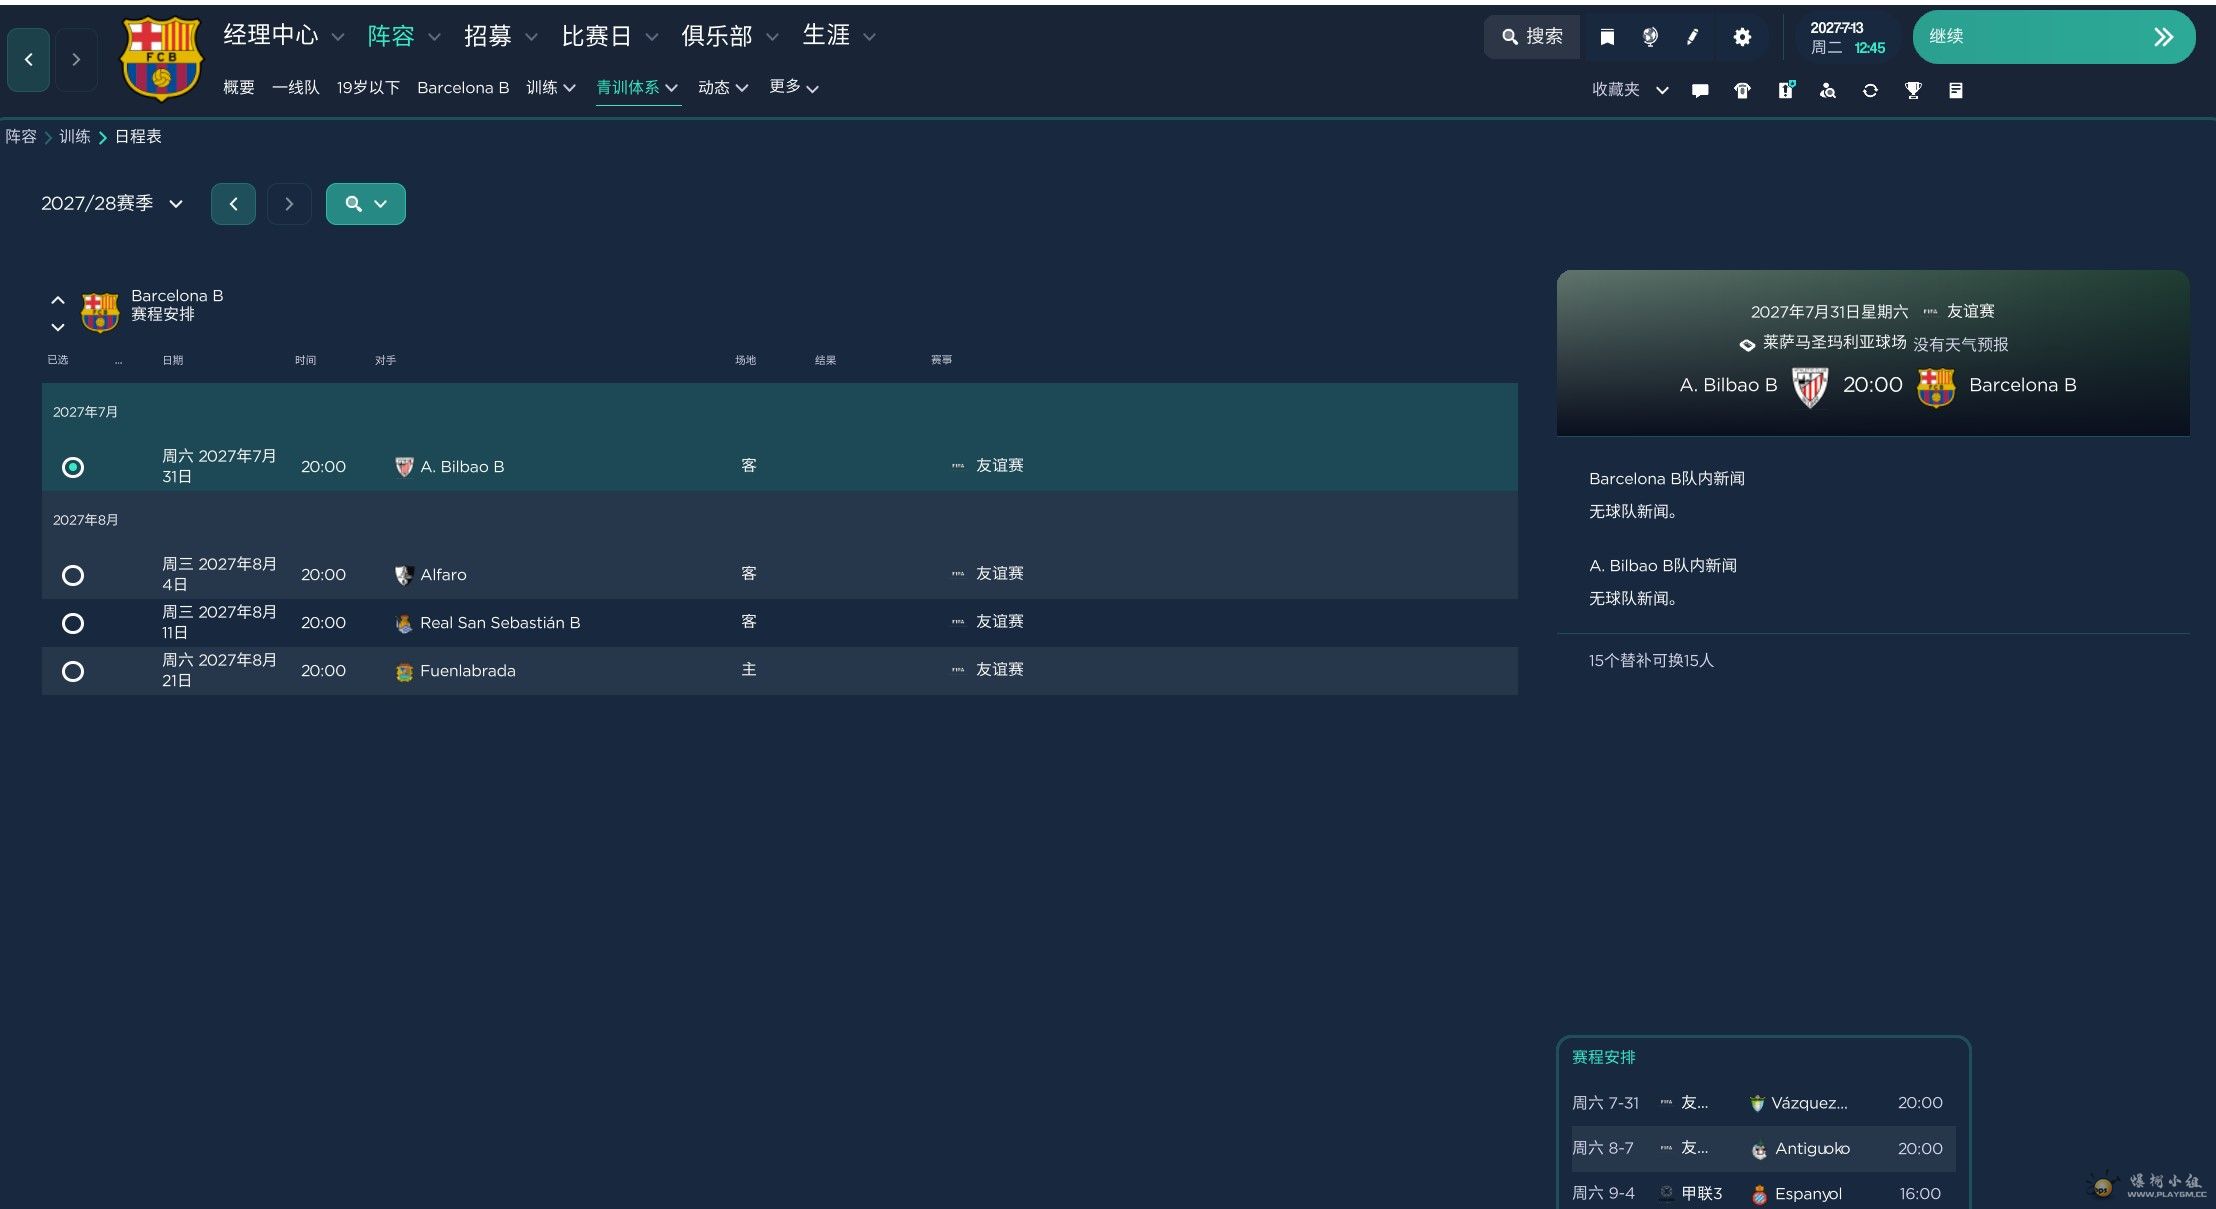Click the 继续 continue button

click(2054, 37)
